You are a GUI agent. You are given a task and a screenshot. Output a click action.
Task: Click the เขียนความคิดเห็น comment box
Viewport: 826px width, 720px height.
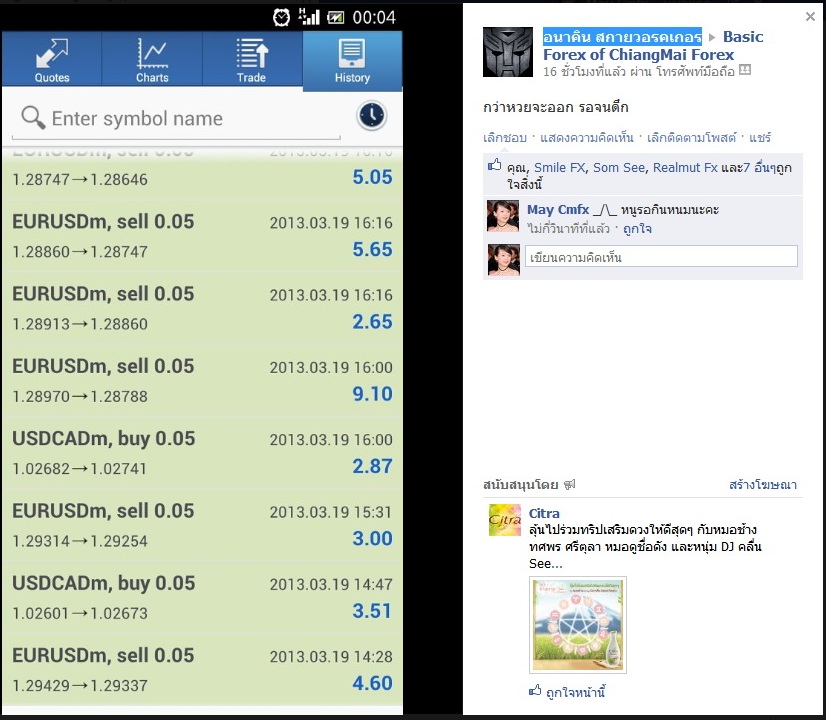pyautogui.click(x=661, y=257)
